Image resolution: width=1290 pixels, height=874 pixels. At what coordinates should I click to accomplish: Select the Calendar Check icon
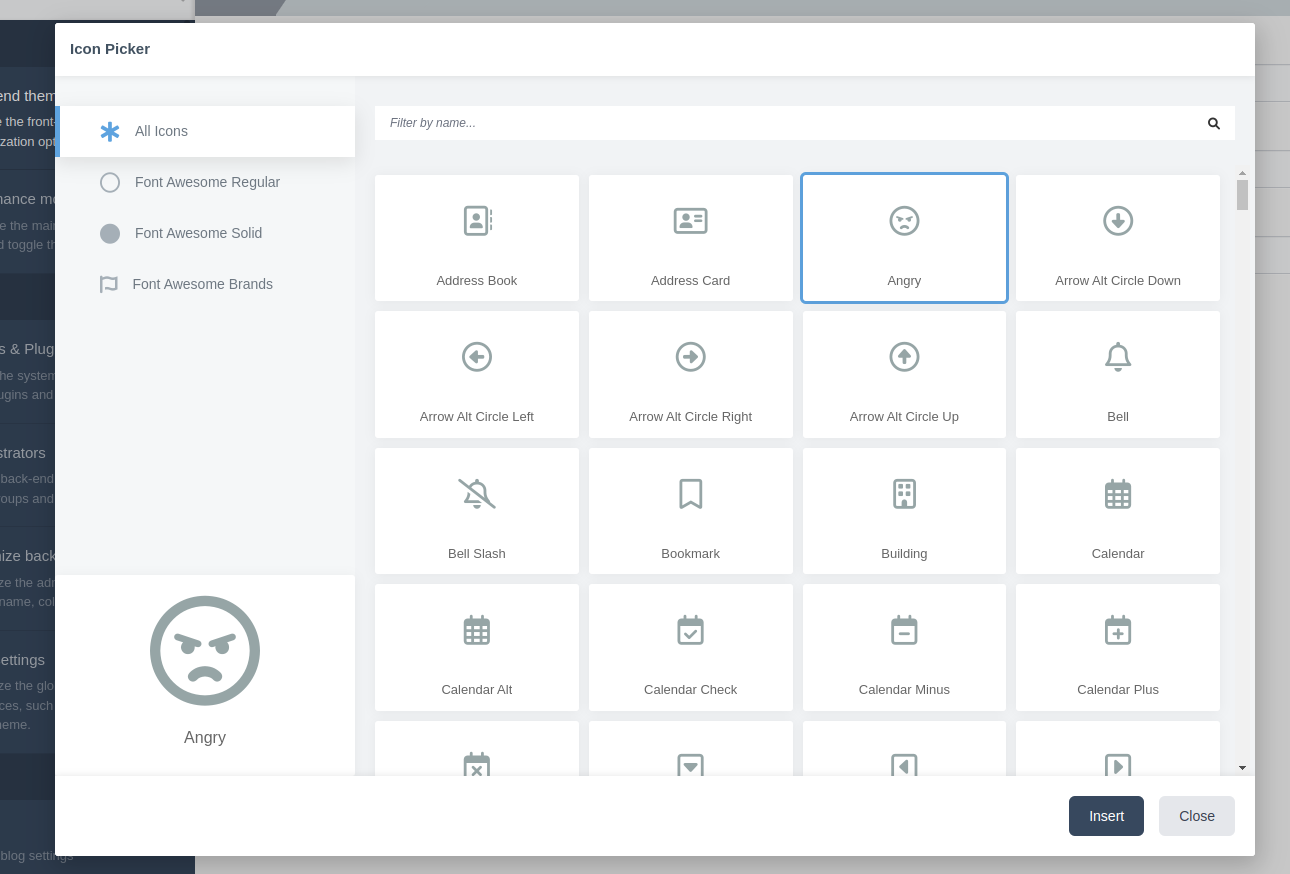[691, 647]
